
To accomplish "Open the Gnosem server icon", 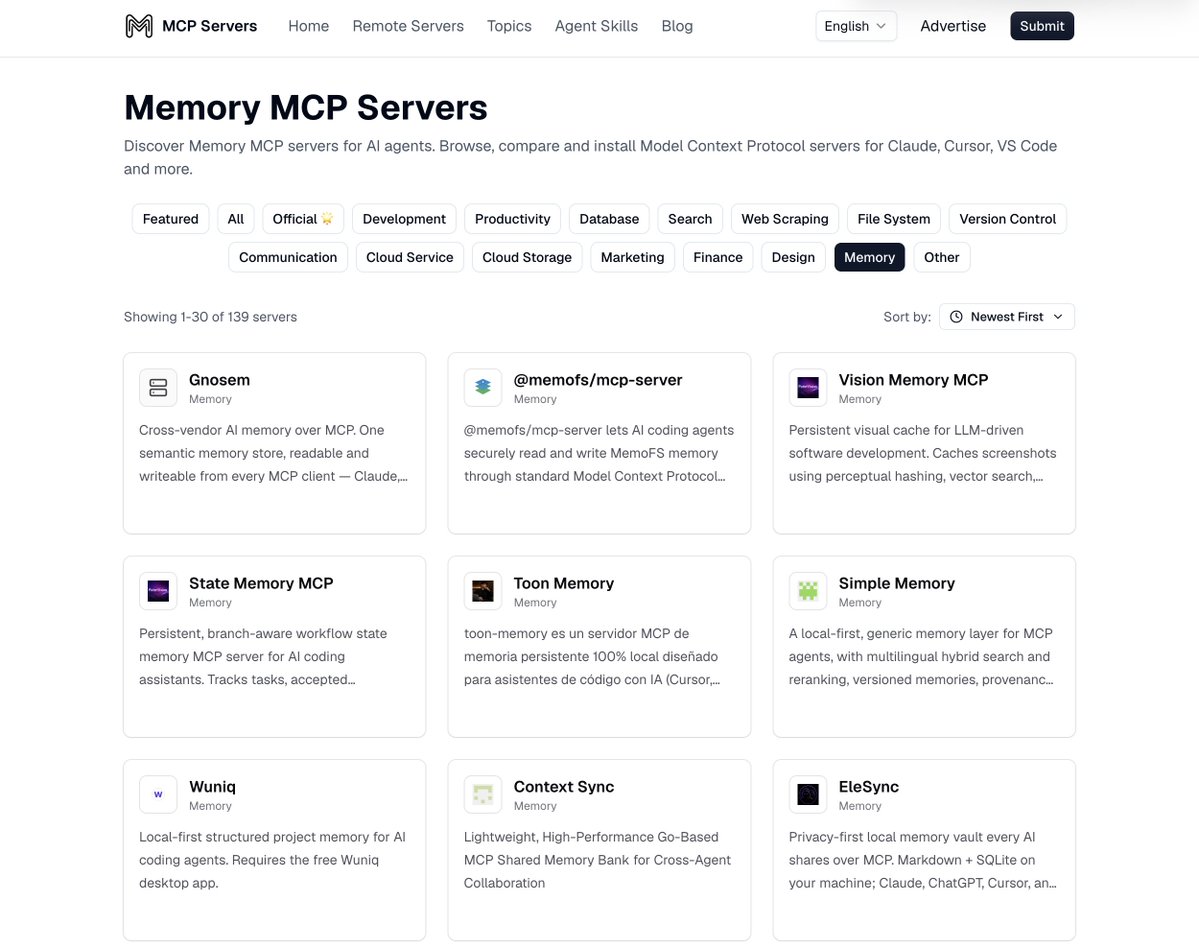I will (158, 388).
